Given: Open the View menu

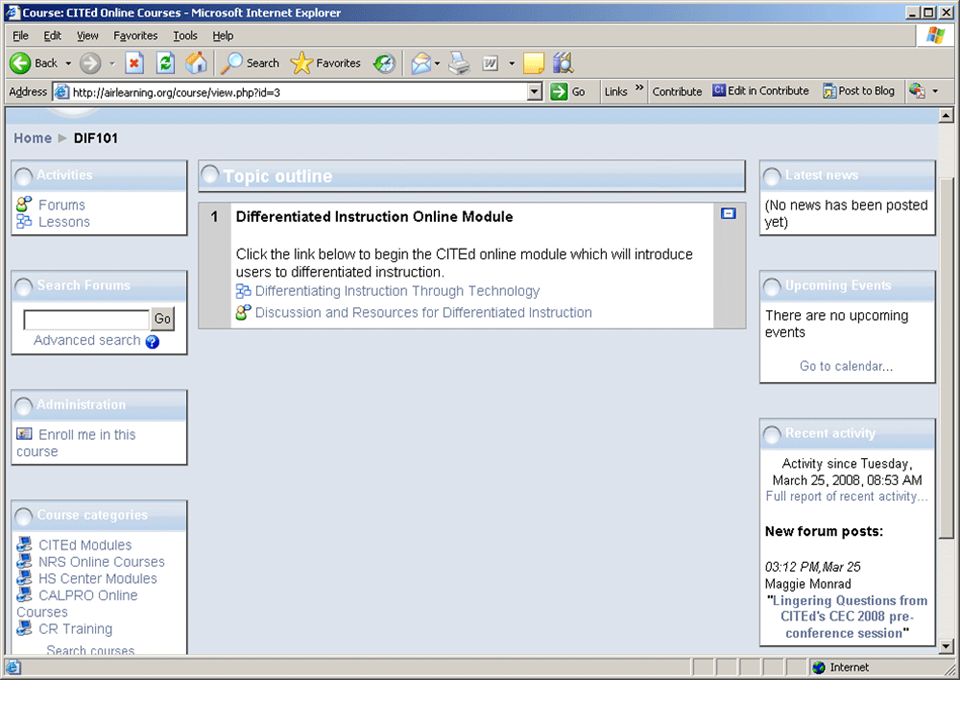Looking at the screenshot, I should 87,36.
